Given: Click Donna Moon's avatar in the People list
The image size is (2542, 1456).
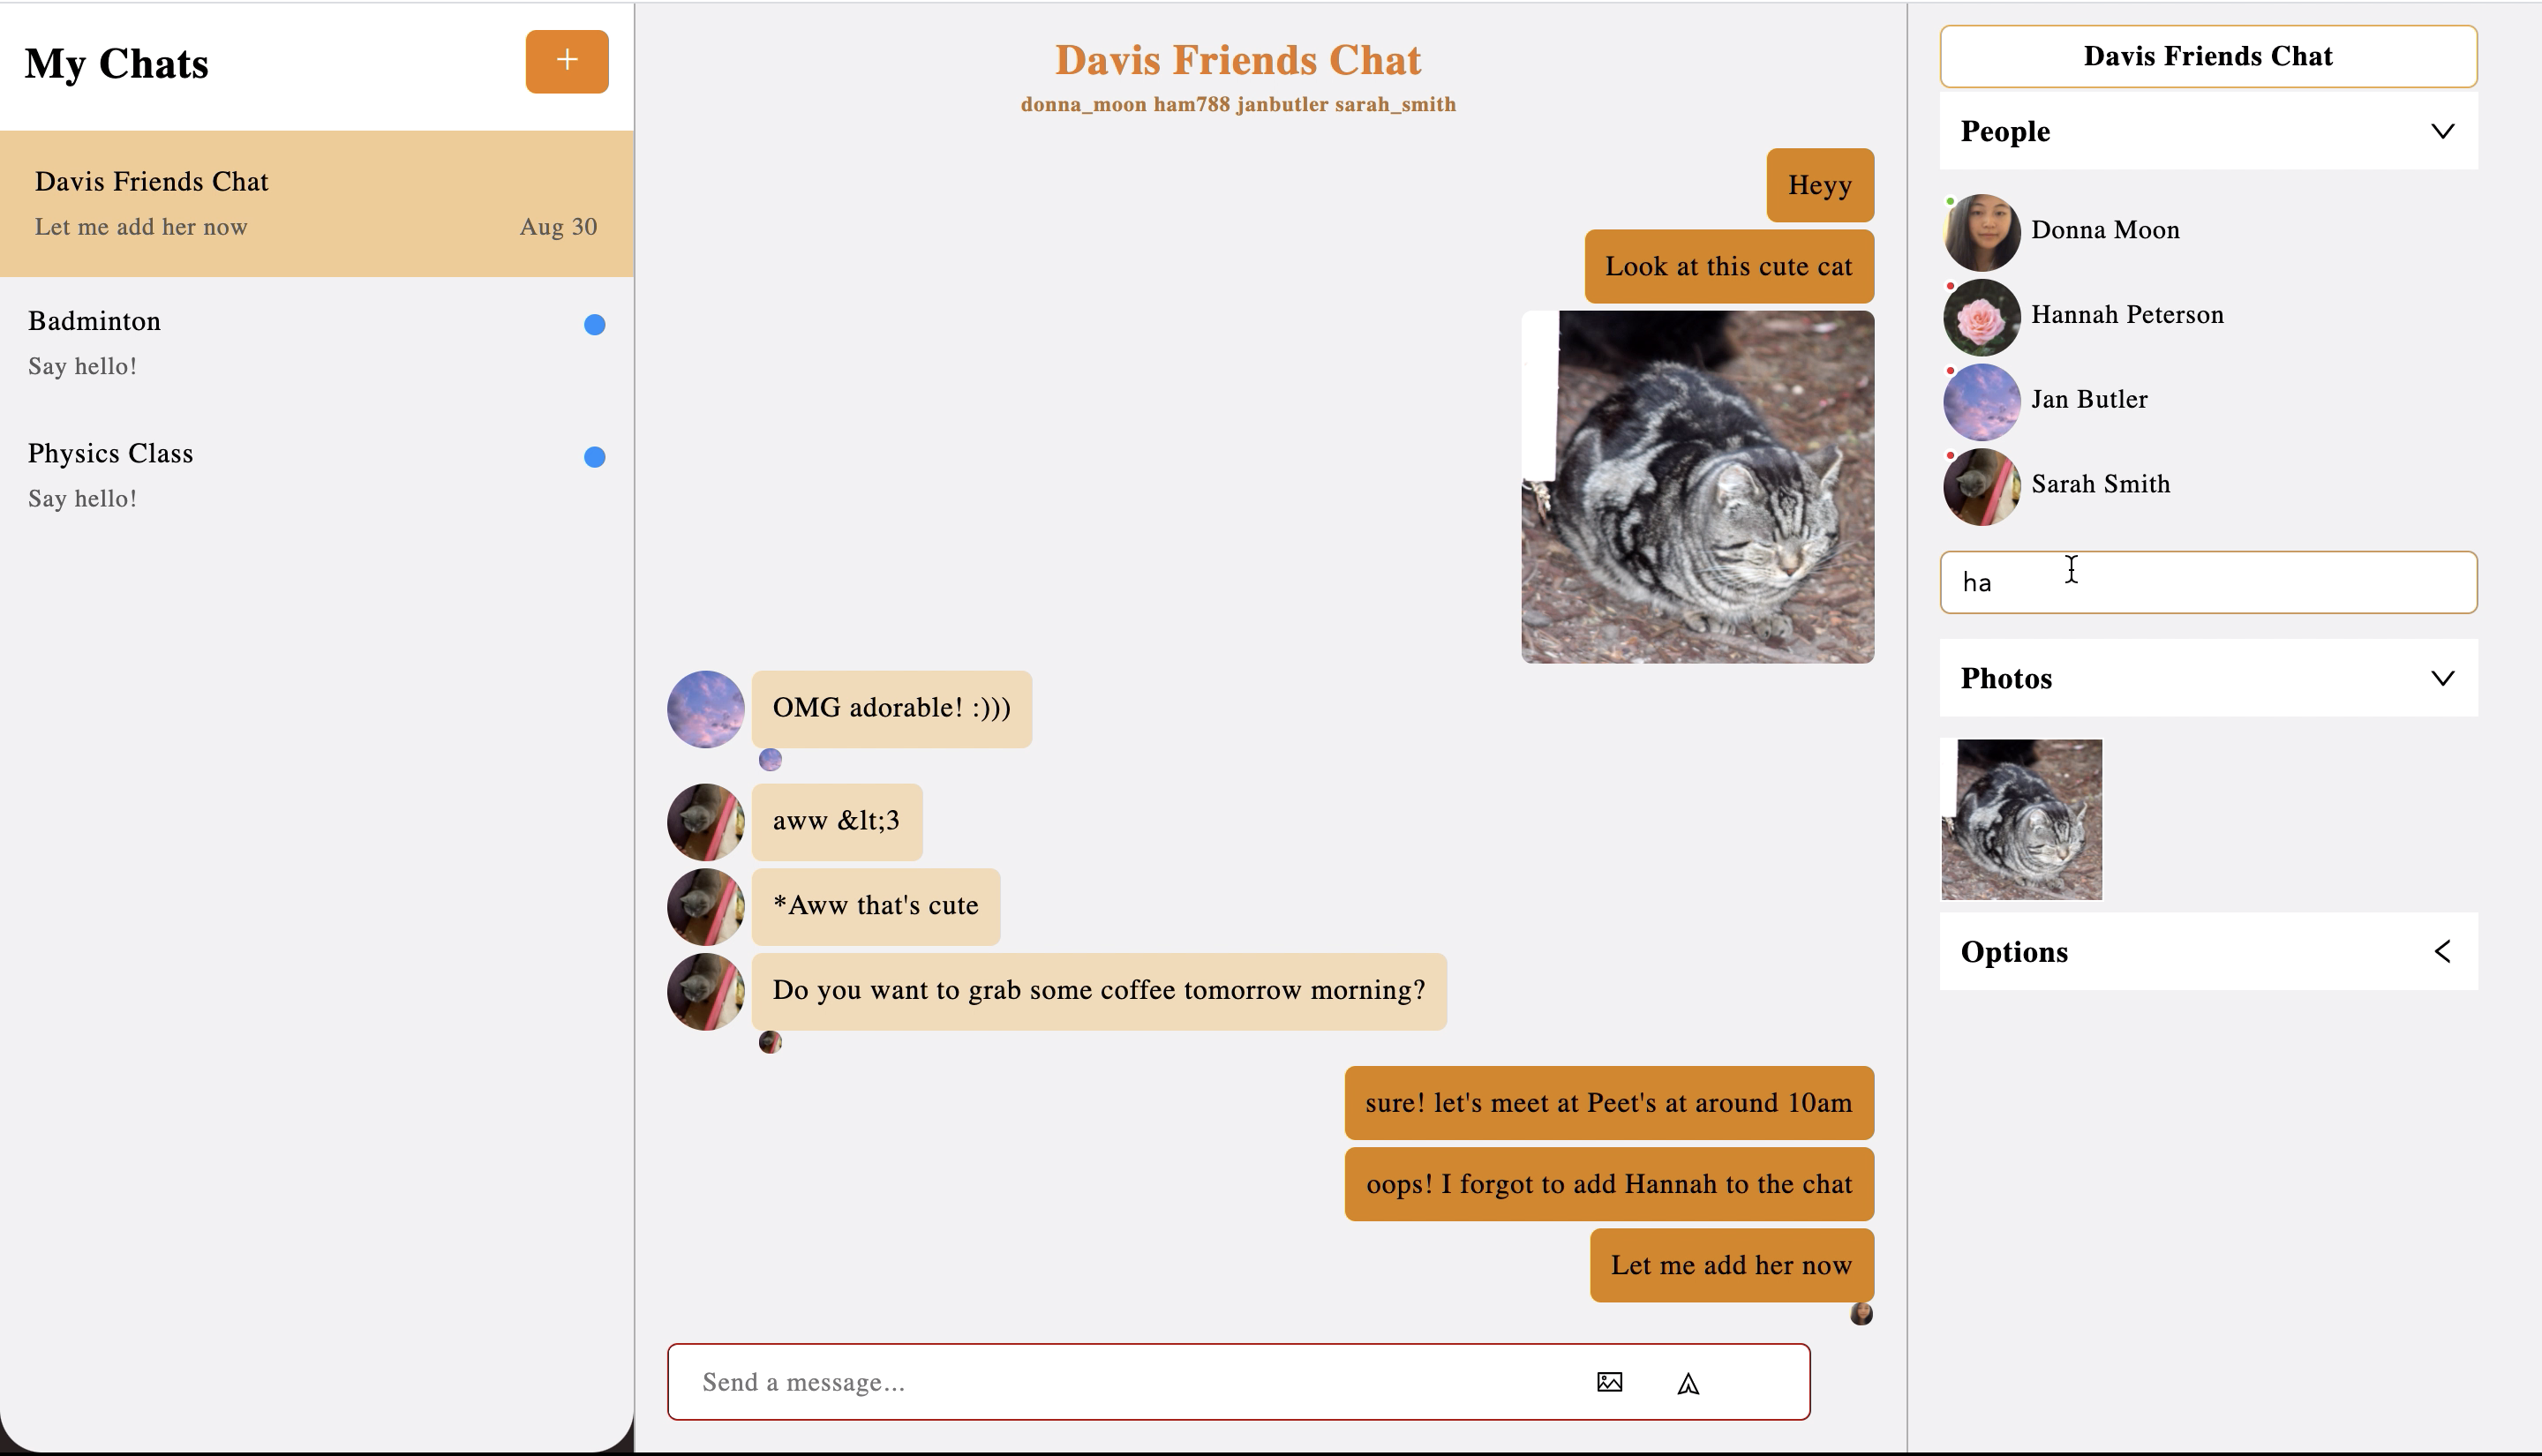Looking at the screenshot, I should [x=1981, y=230].
